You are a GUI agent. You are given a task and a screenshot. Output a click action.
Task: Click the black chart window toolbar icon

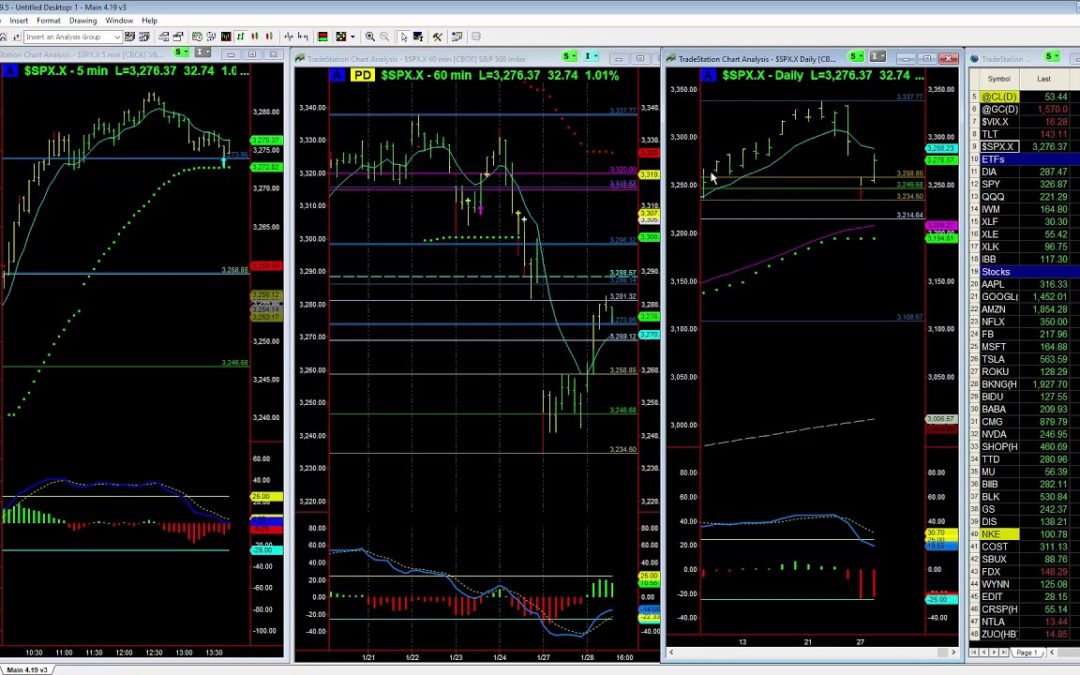pos(226,37)
